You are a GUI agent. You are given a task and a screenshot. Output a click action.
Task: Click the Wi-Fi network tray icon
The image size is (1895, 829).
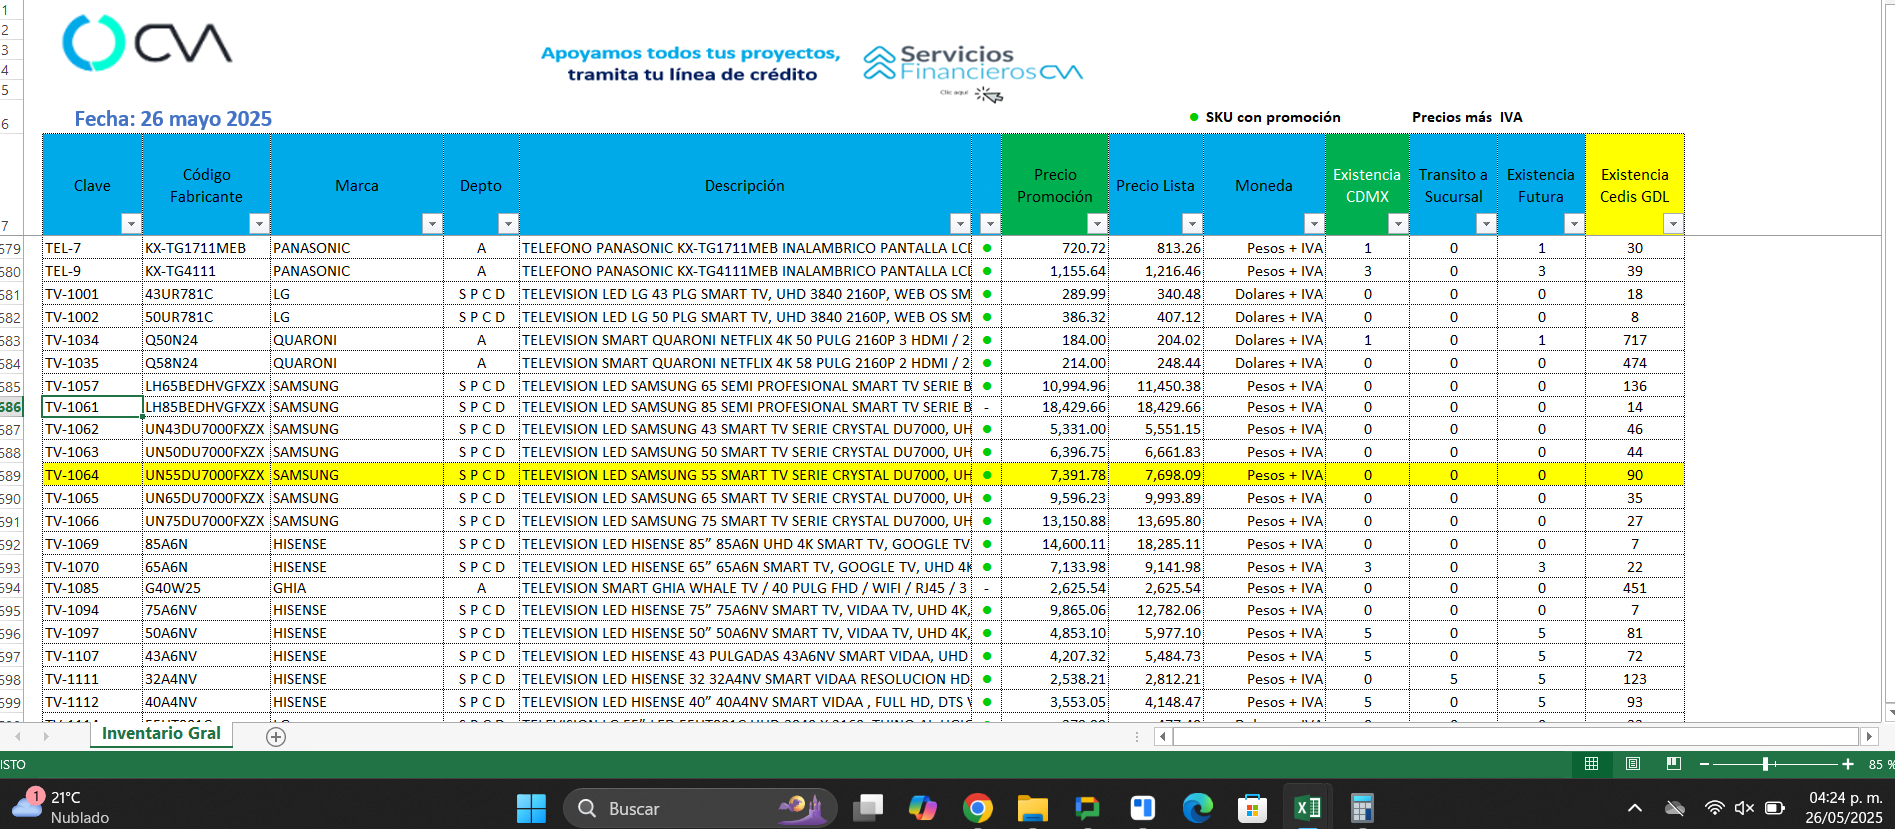tap(1714, 808)
